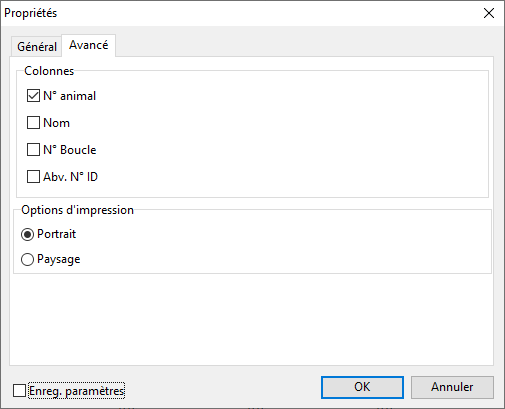505x409 pixels.
Task: Click the Propriétés title bar text
Action: click(x=31, y=13)
